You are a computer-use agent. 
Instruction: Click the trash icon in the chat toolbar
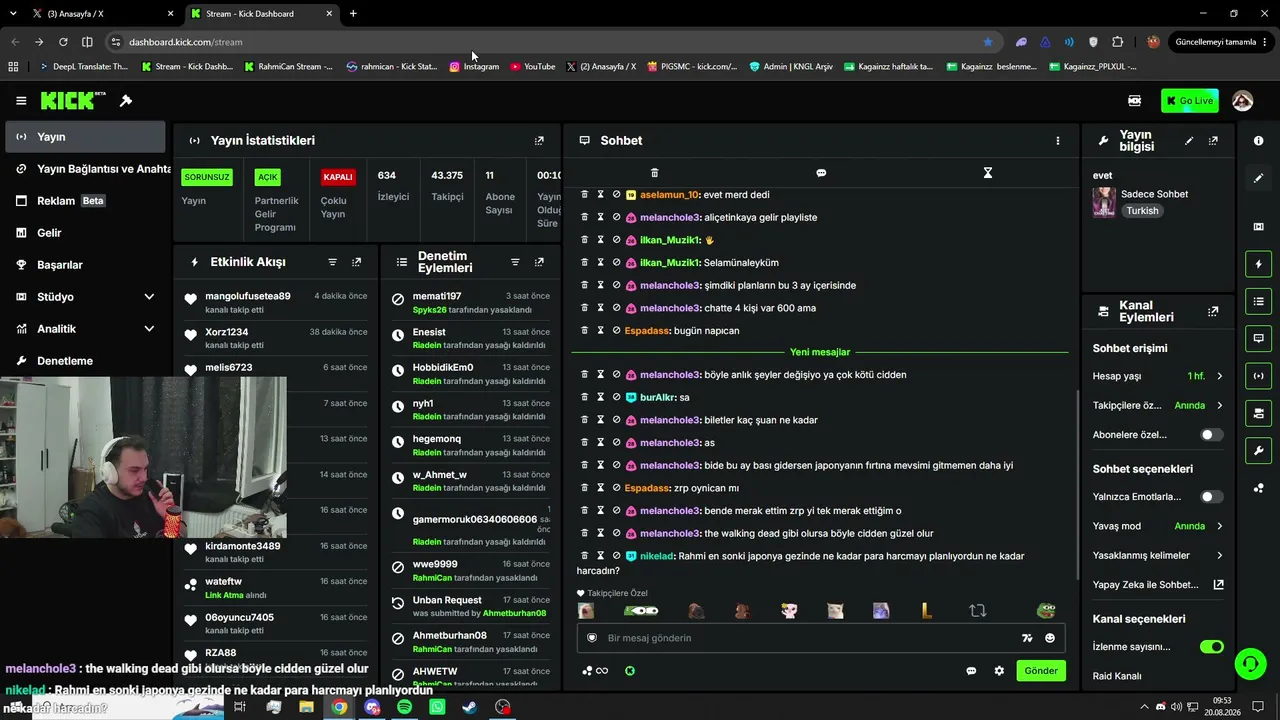655,173
